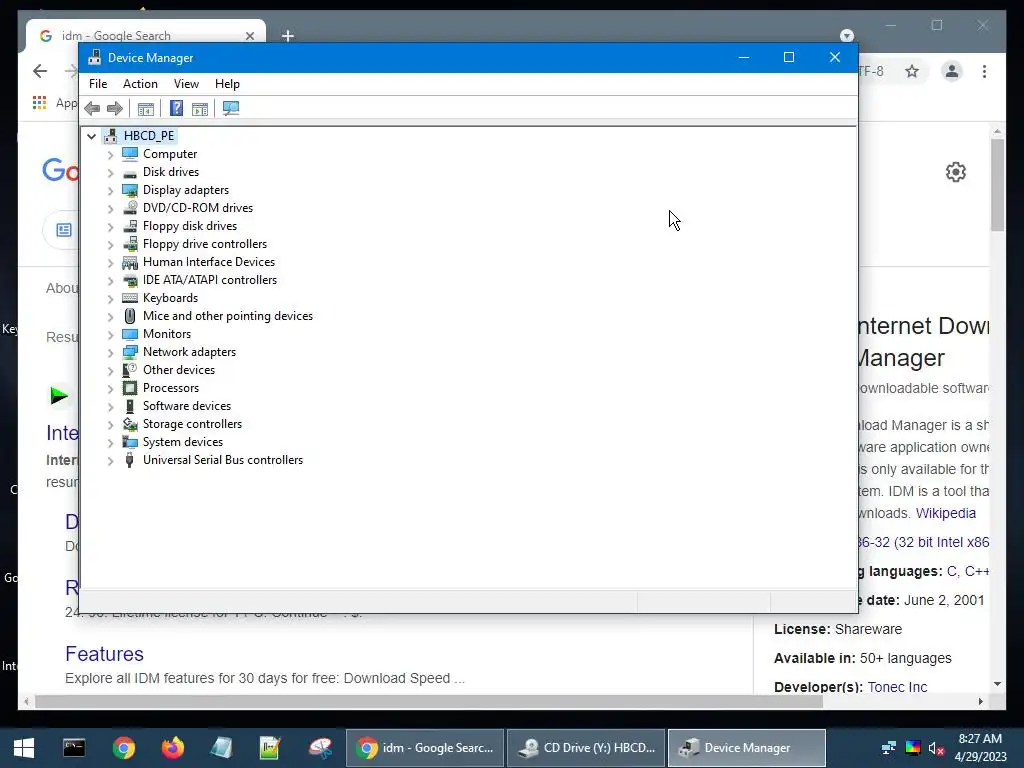Open the File menu
Screen dimensions: 1024x768
pos(98,84)
